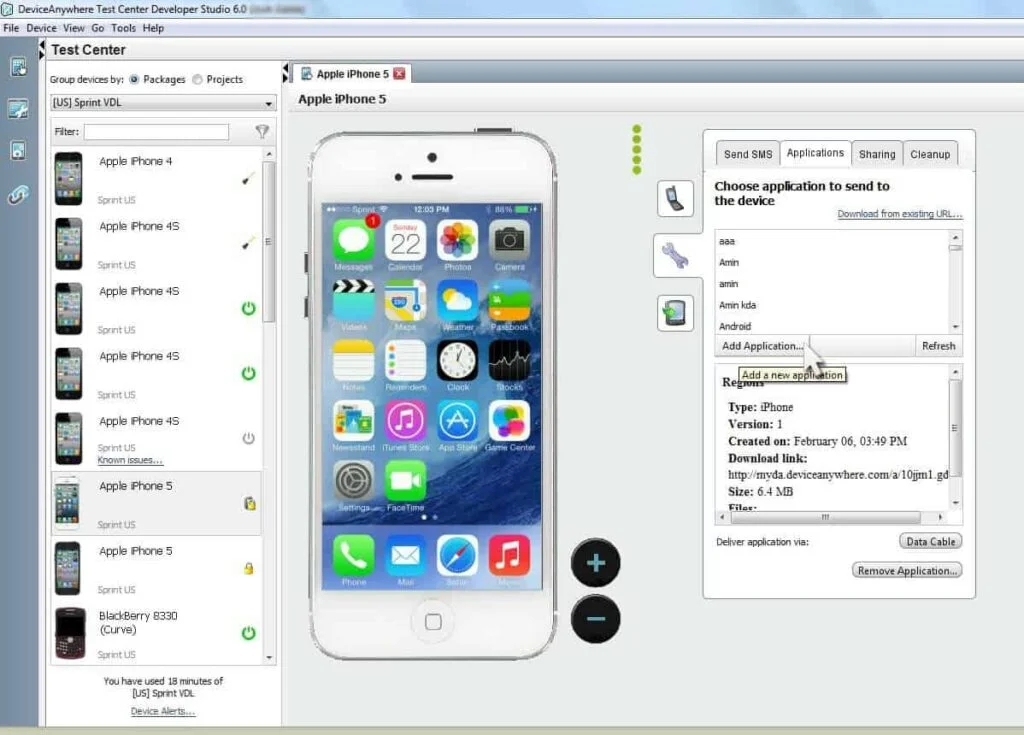Select the Applications tab
The height and width of the screenshot is (735, 1024).
tap(815, 153)
